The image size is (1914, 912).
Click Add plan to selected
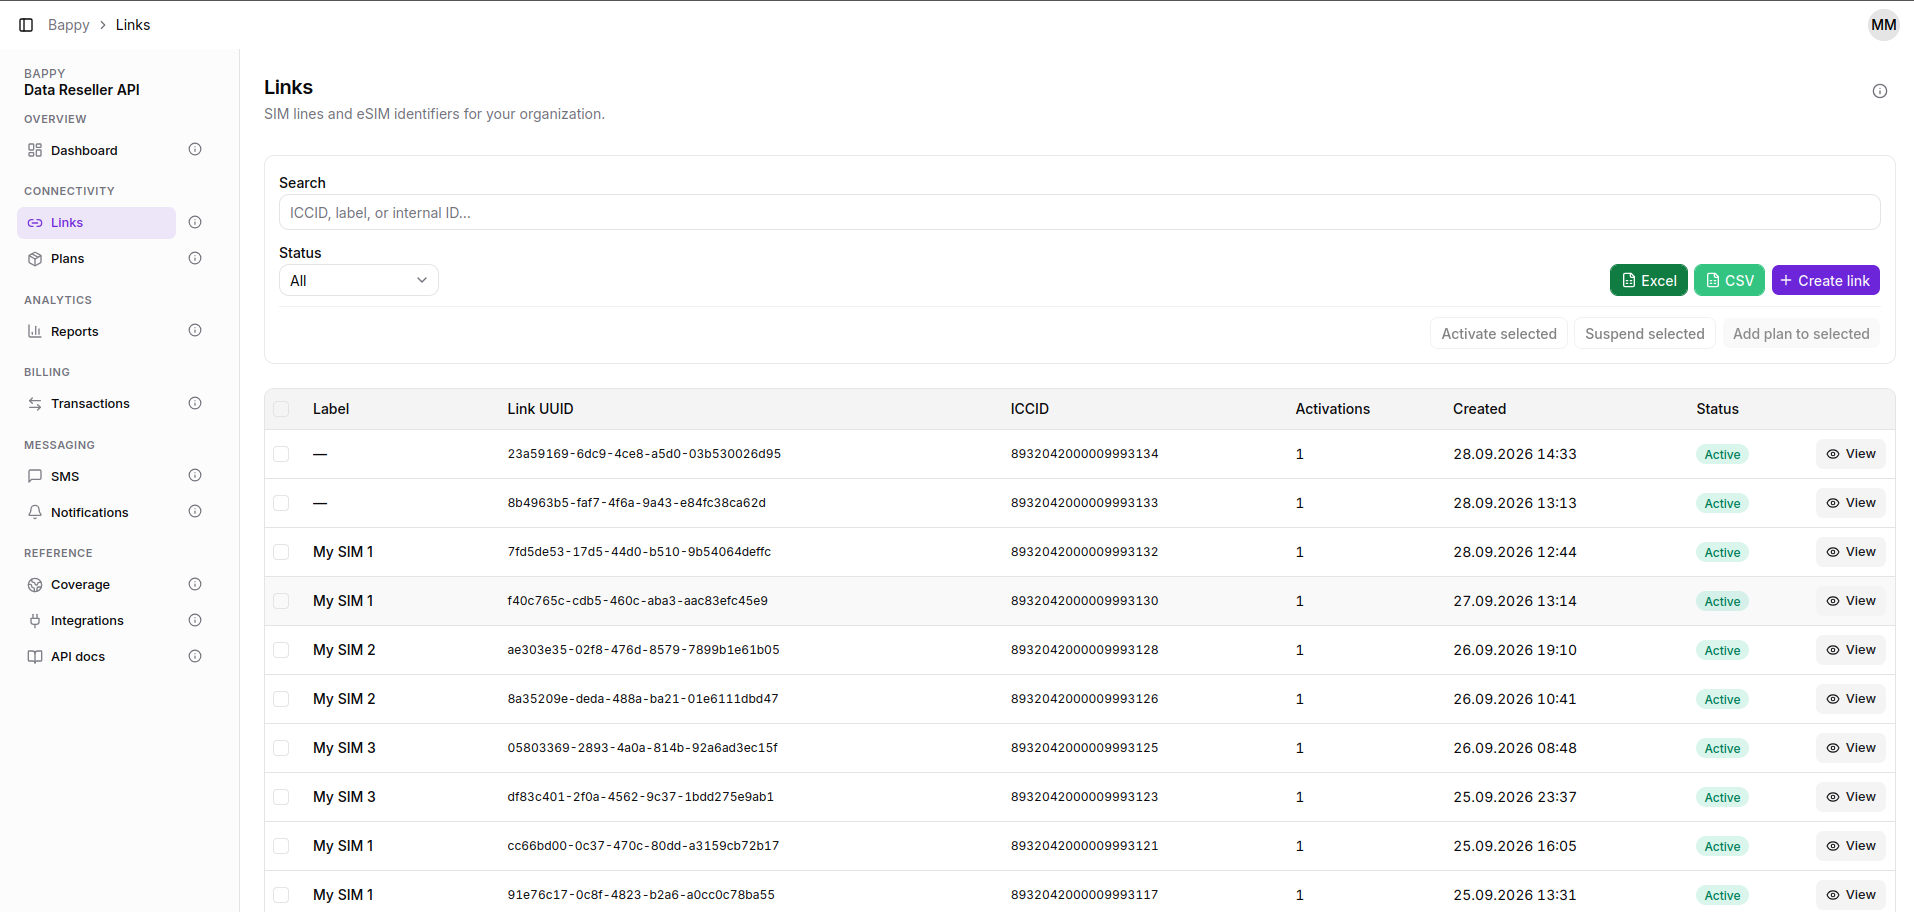click(x=1800, y=334)
